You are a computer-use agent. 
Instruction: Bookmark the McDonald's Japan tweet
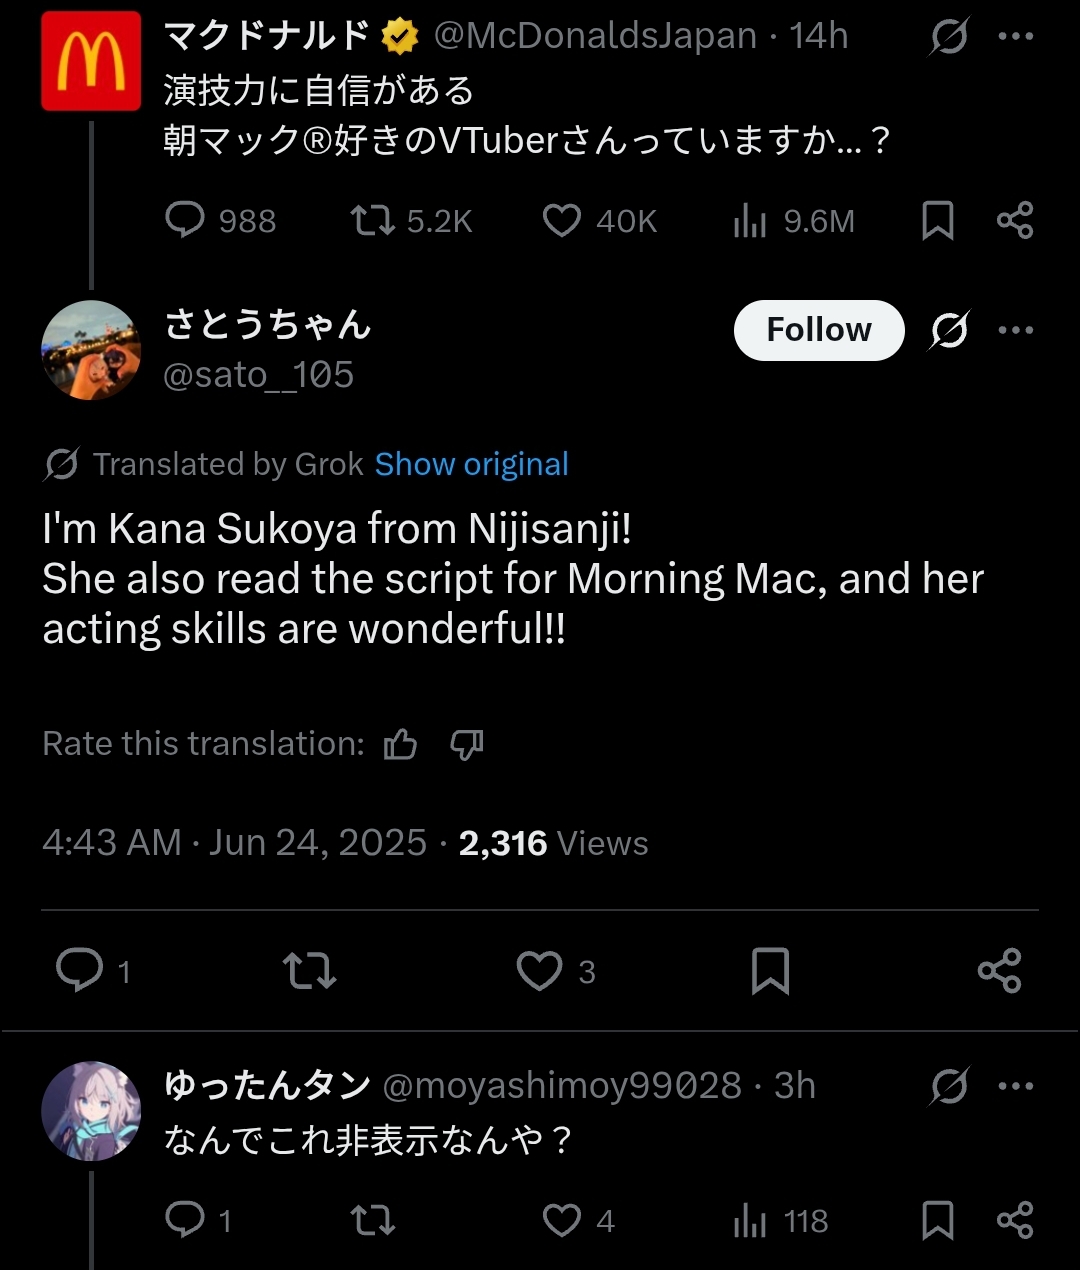[x=937, y=220]
